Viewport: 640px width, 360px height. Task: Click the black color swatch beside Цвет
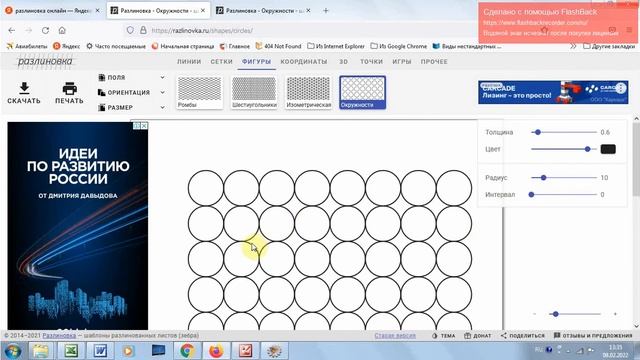click(x=608, y=149)
